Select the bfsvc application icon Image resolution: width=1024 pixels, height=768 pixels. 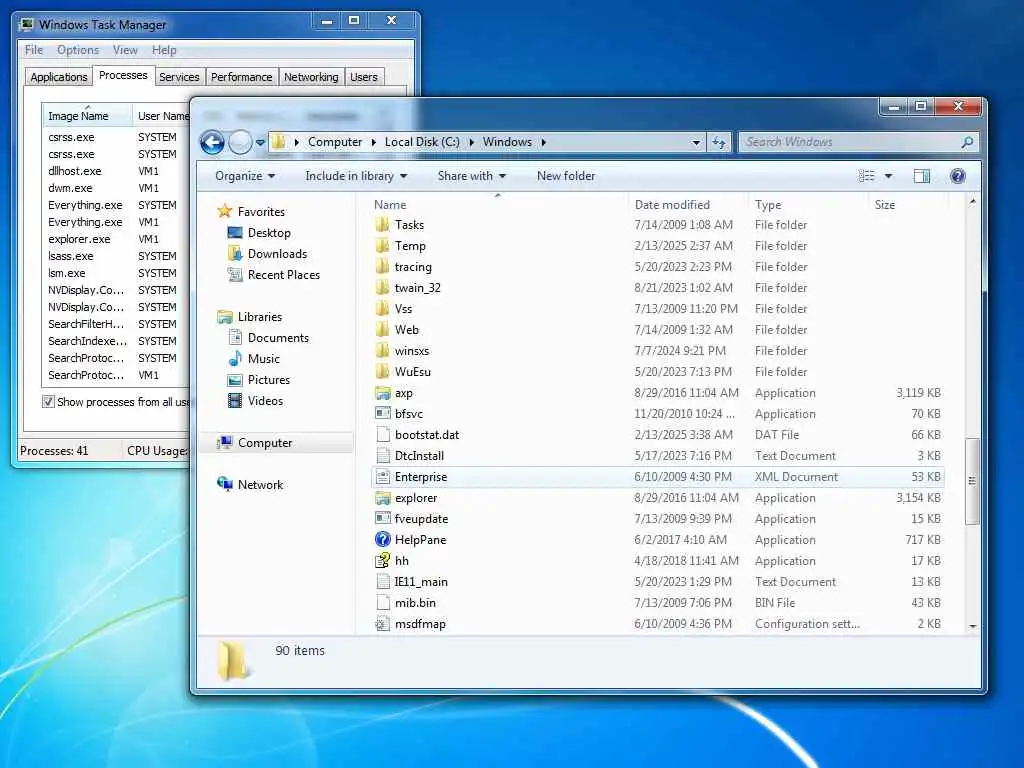(x=383, y=413)
